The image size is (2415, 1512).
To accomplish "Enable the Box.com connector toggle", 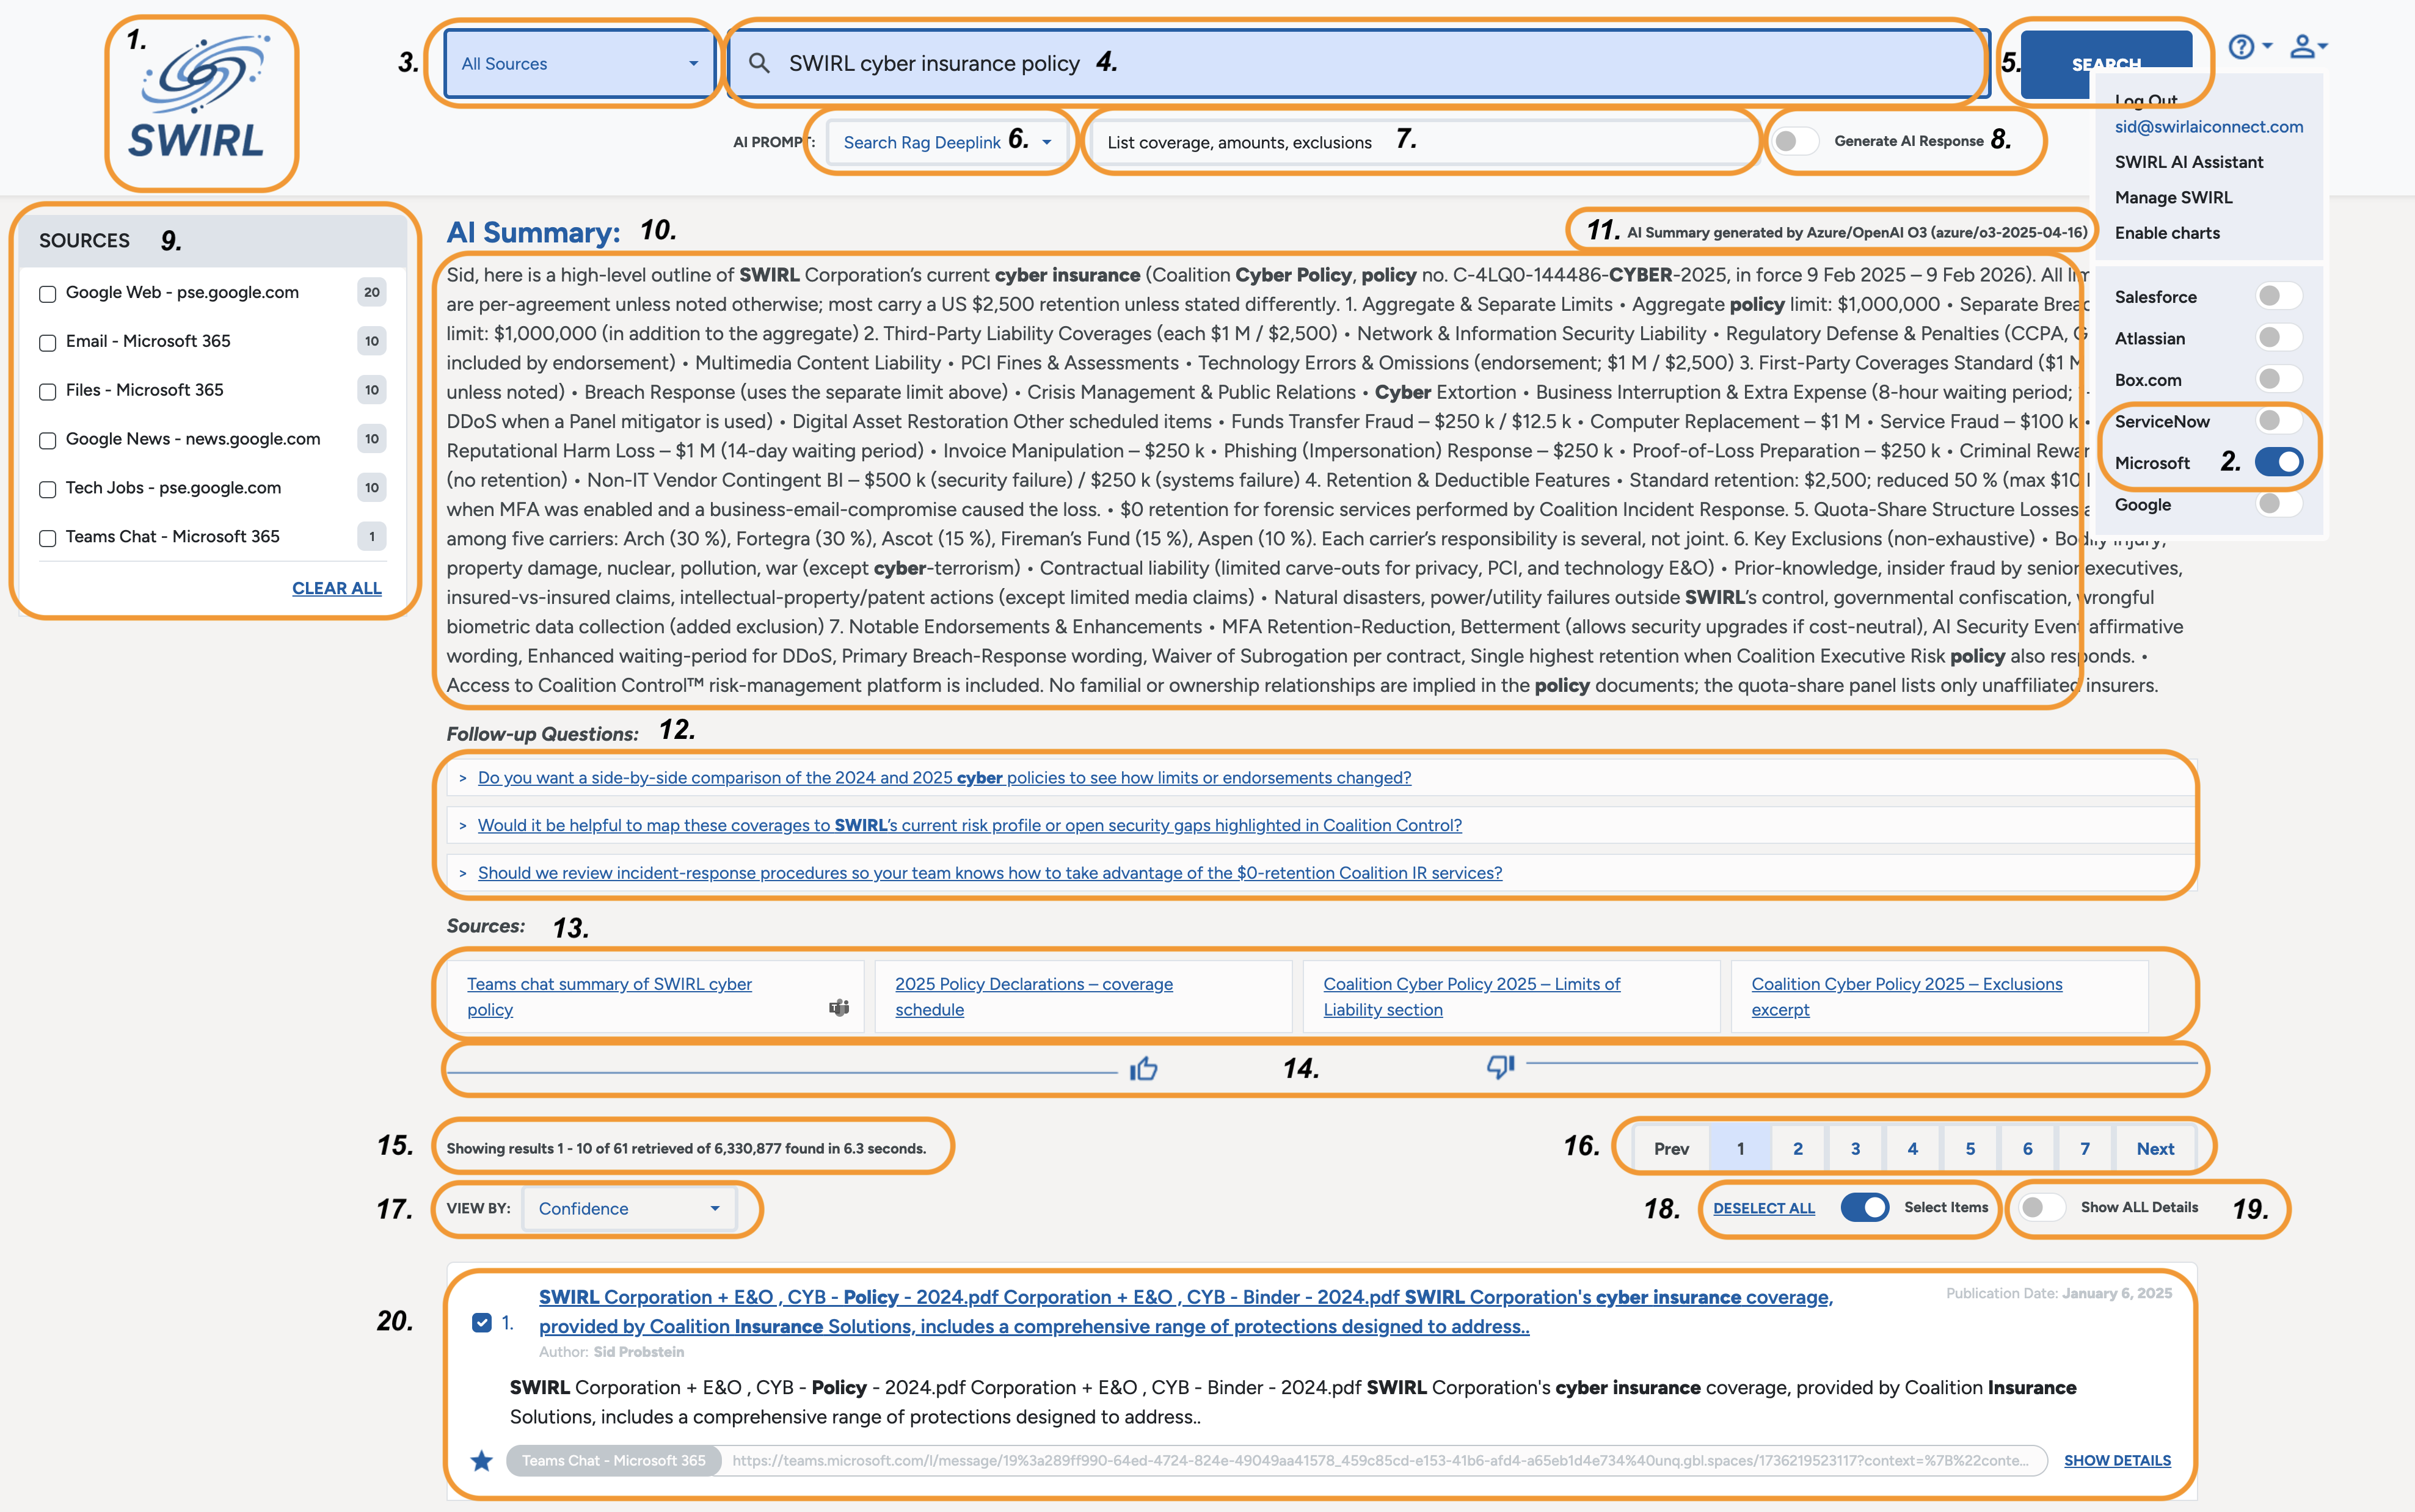I will tap(2280, 379).
